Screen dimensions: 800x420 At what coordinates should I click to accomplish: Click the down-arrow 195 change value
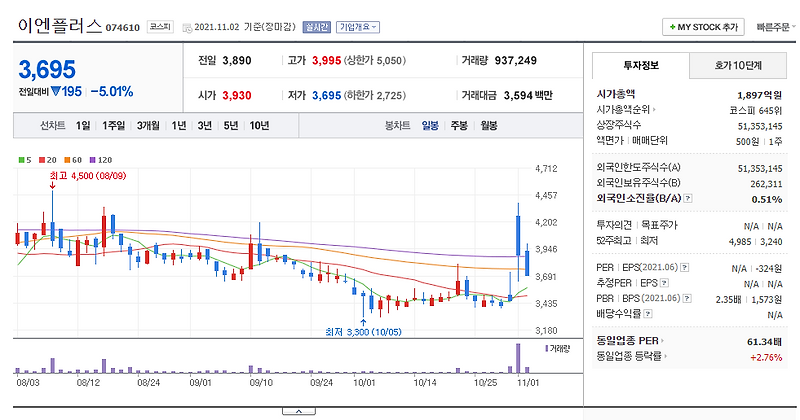coord(66,92)
